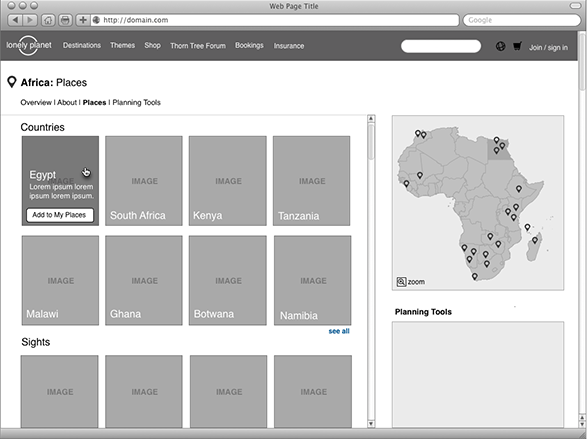Click the print icon in browser toolbar

pos(65,20)
